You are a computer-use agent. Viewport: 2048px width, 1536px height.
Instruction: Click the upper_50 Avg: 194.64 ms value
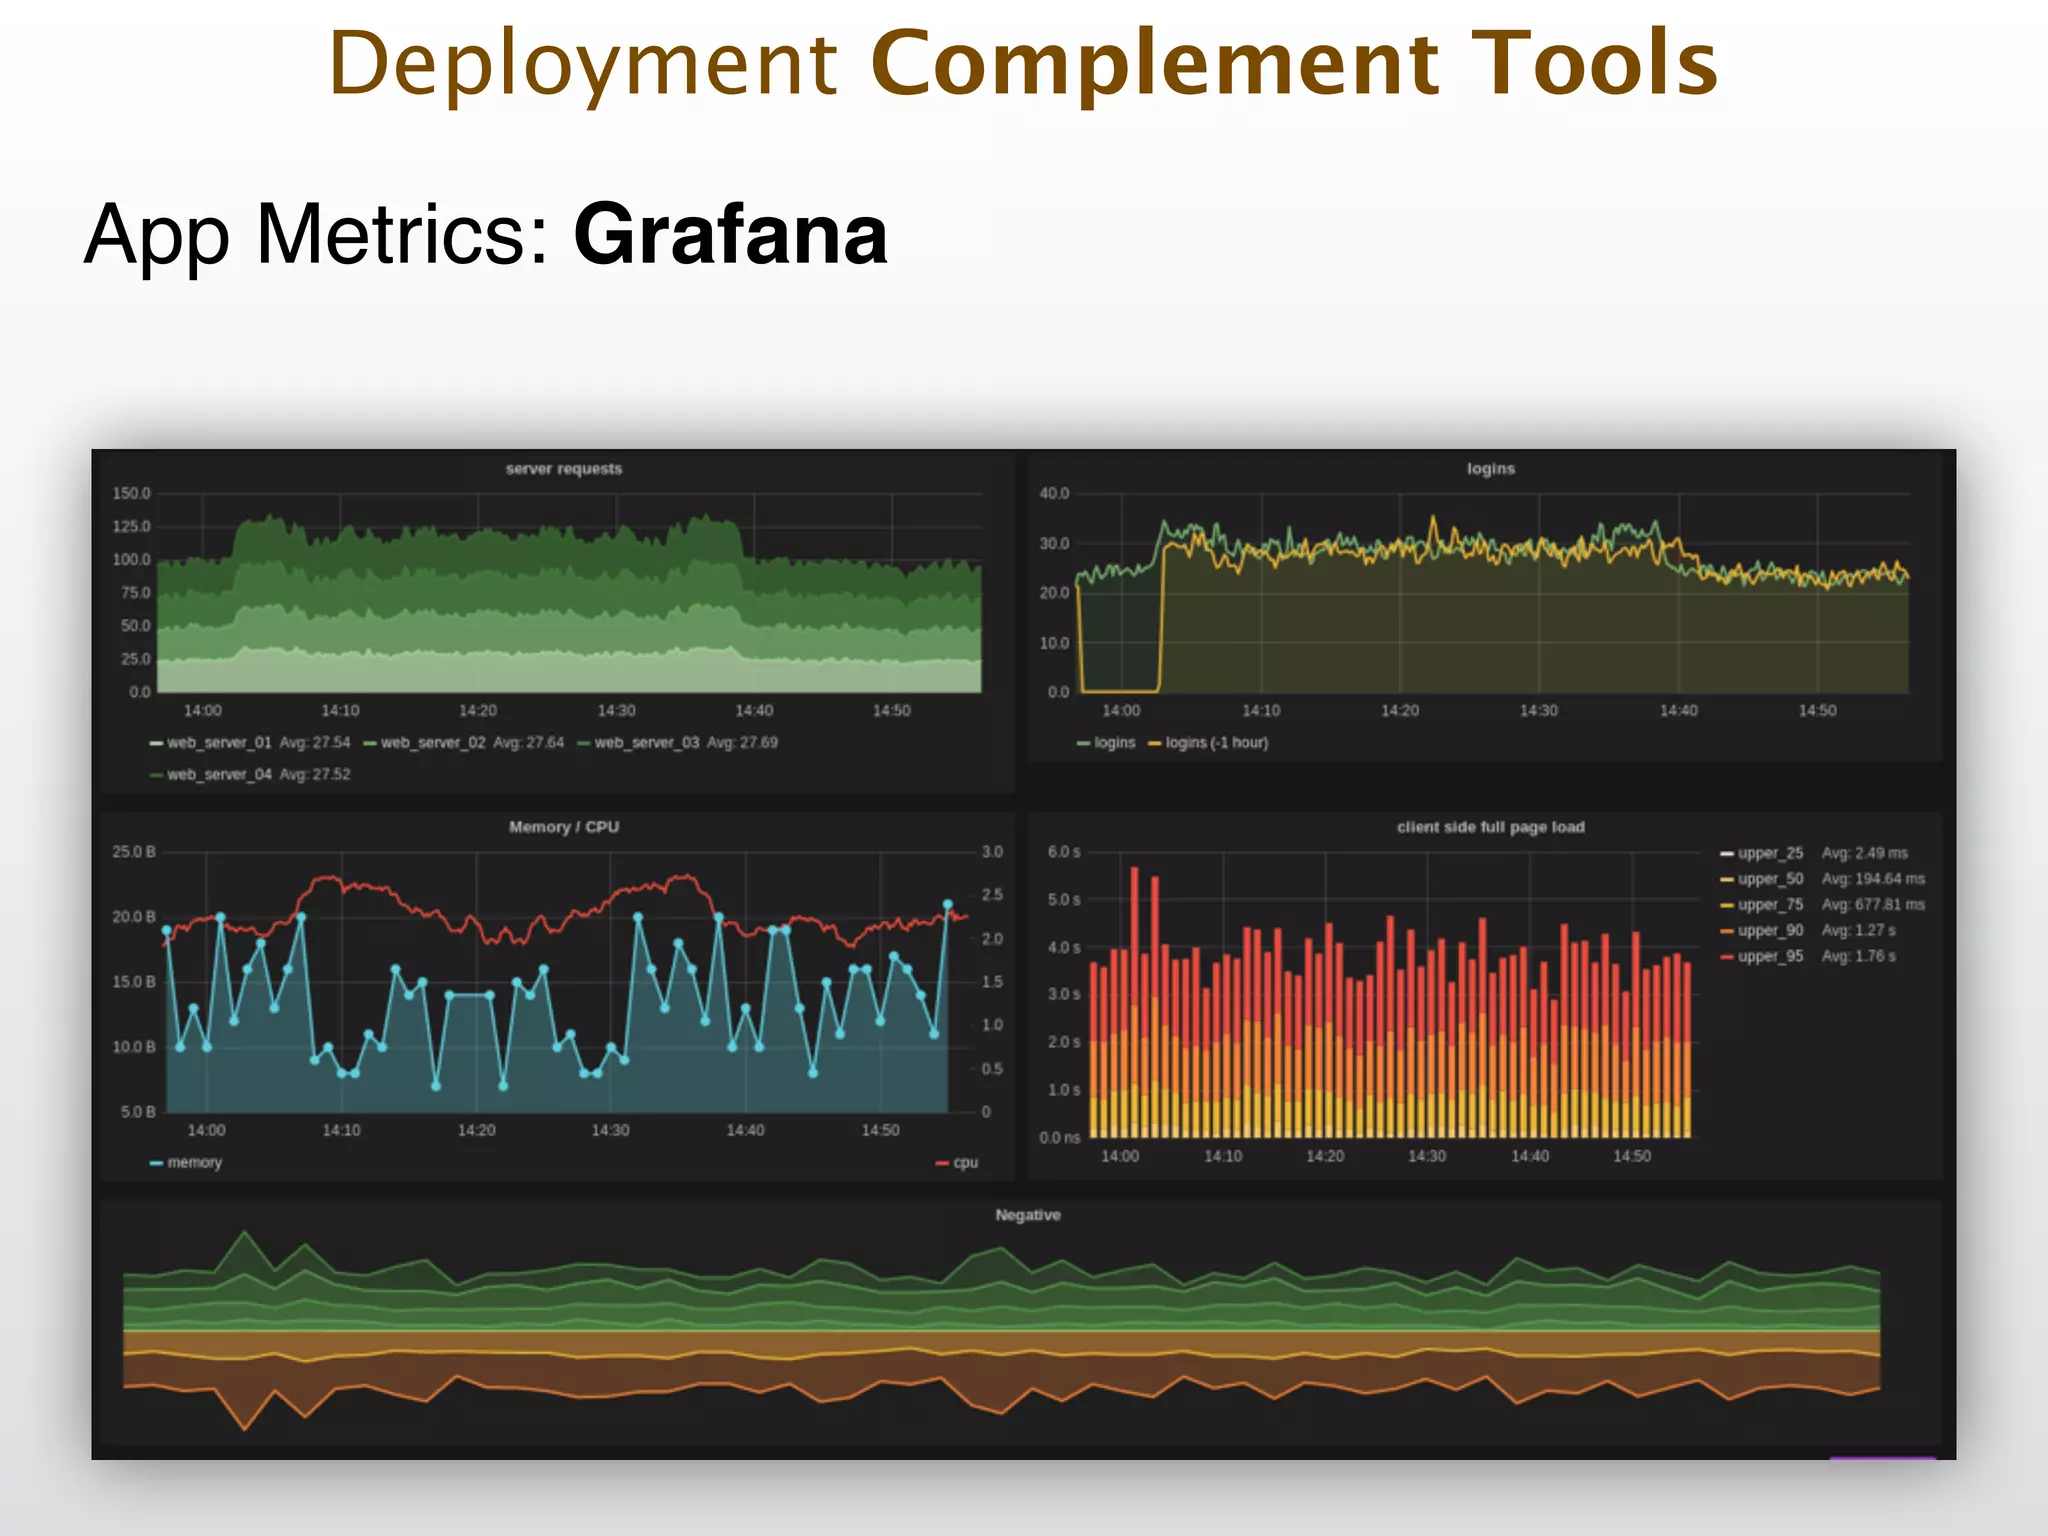point(1873,879)
